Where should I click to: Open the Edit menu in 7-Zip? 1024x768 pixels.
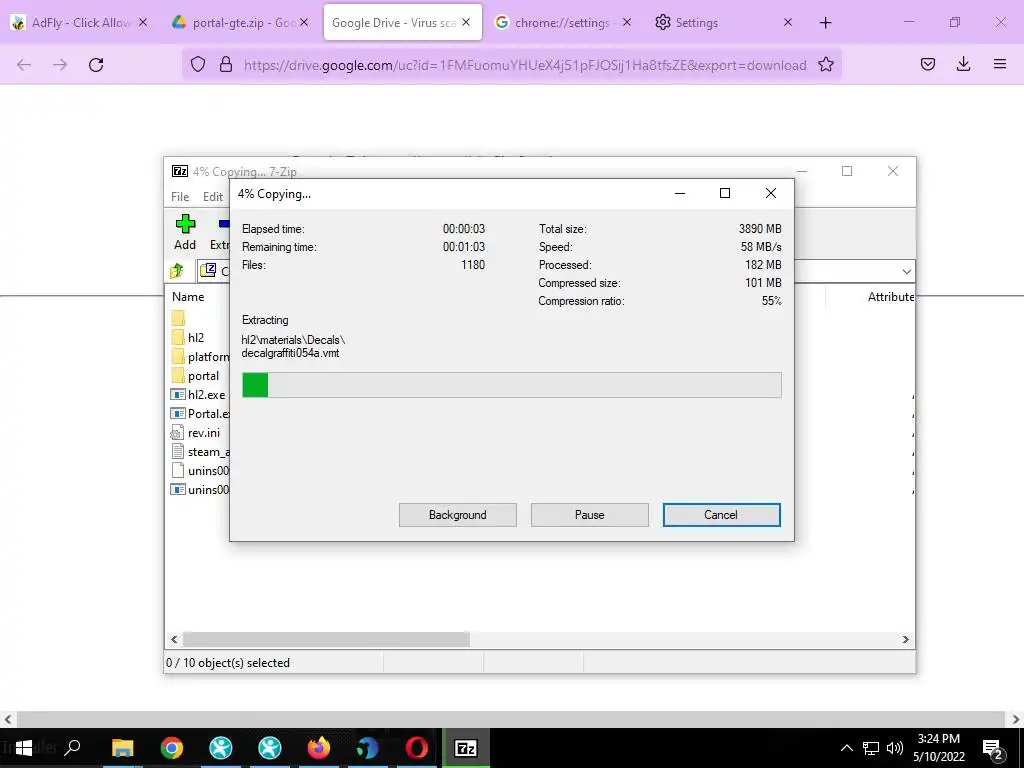coord(213,197)
